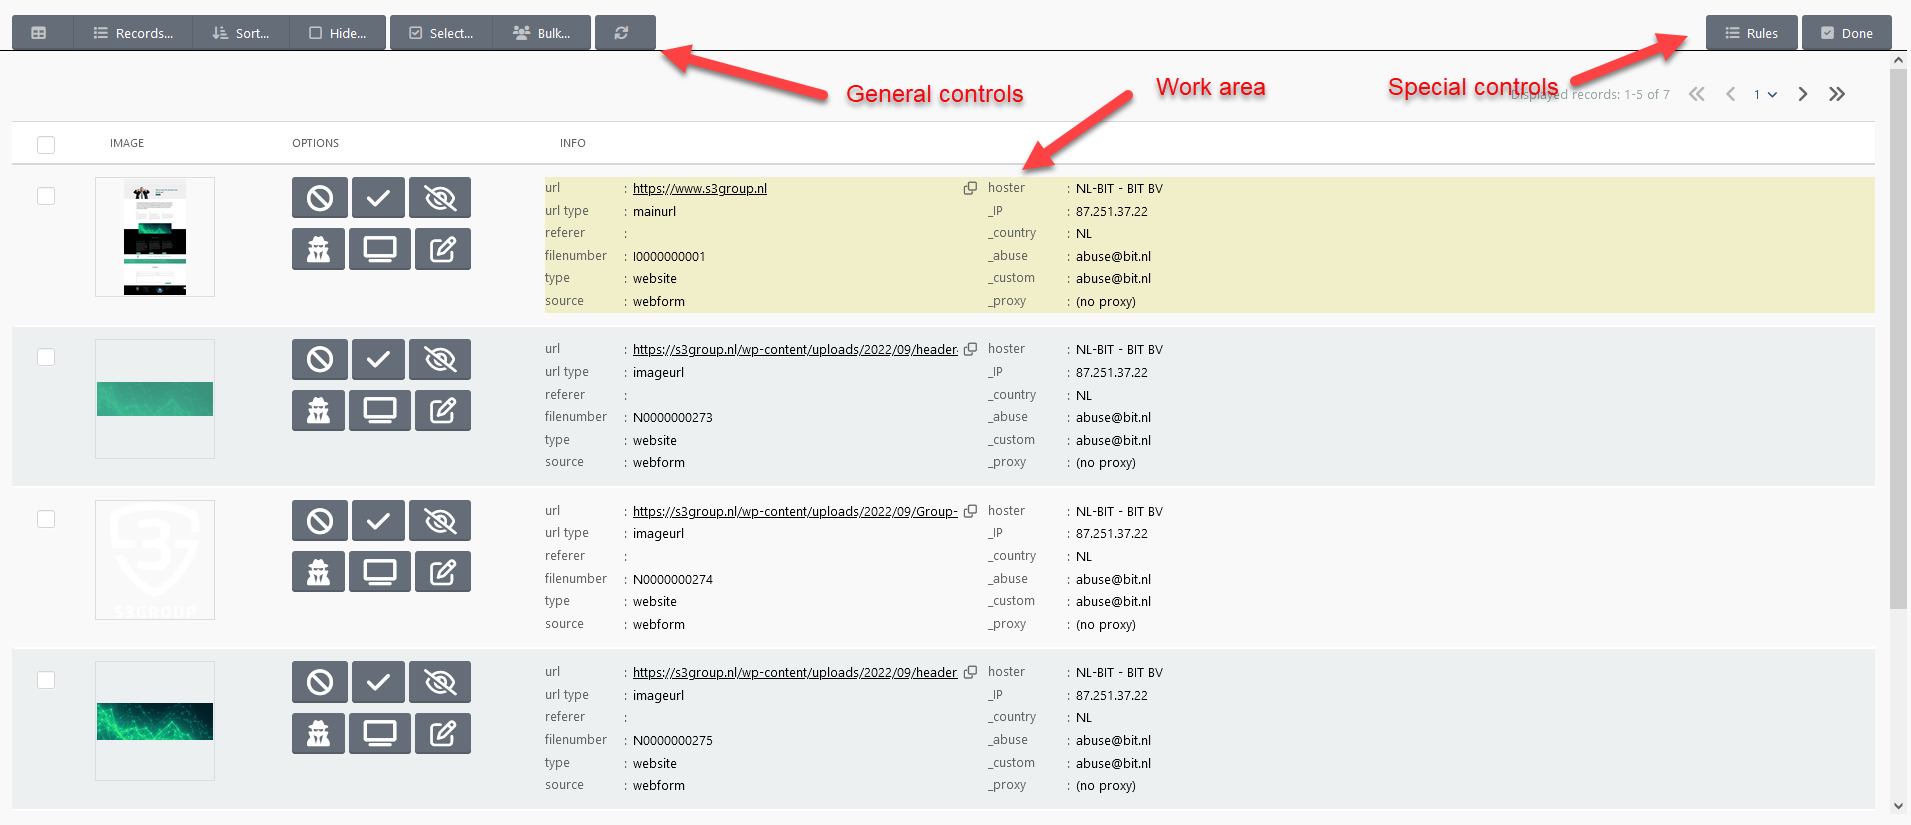Open the page number dropdown
Viewport: 1911px width, 825px height.
[1765, 94]
